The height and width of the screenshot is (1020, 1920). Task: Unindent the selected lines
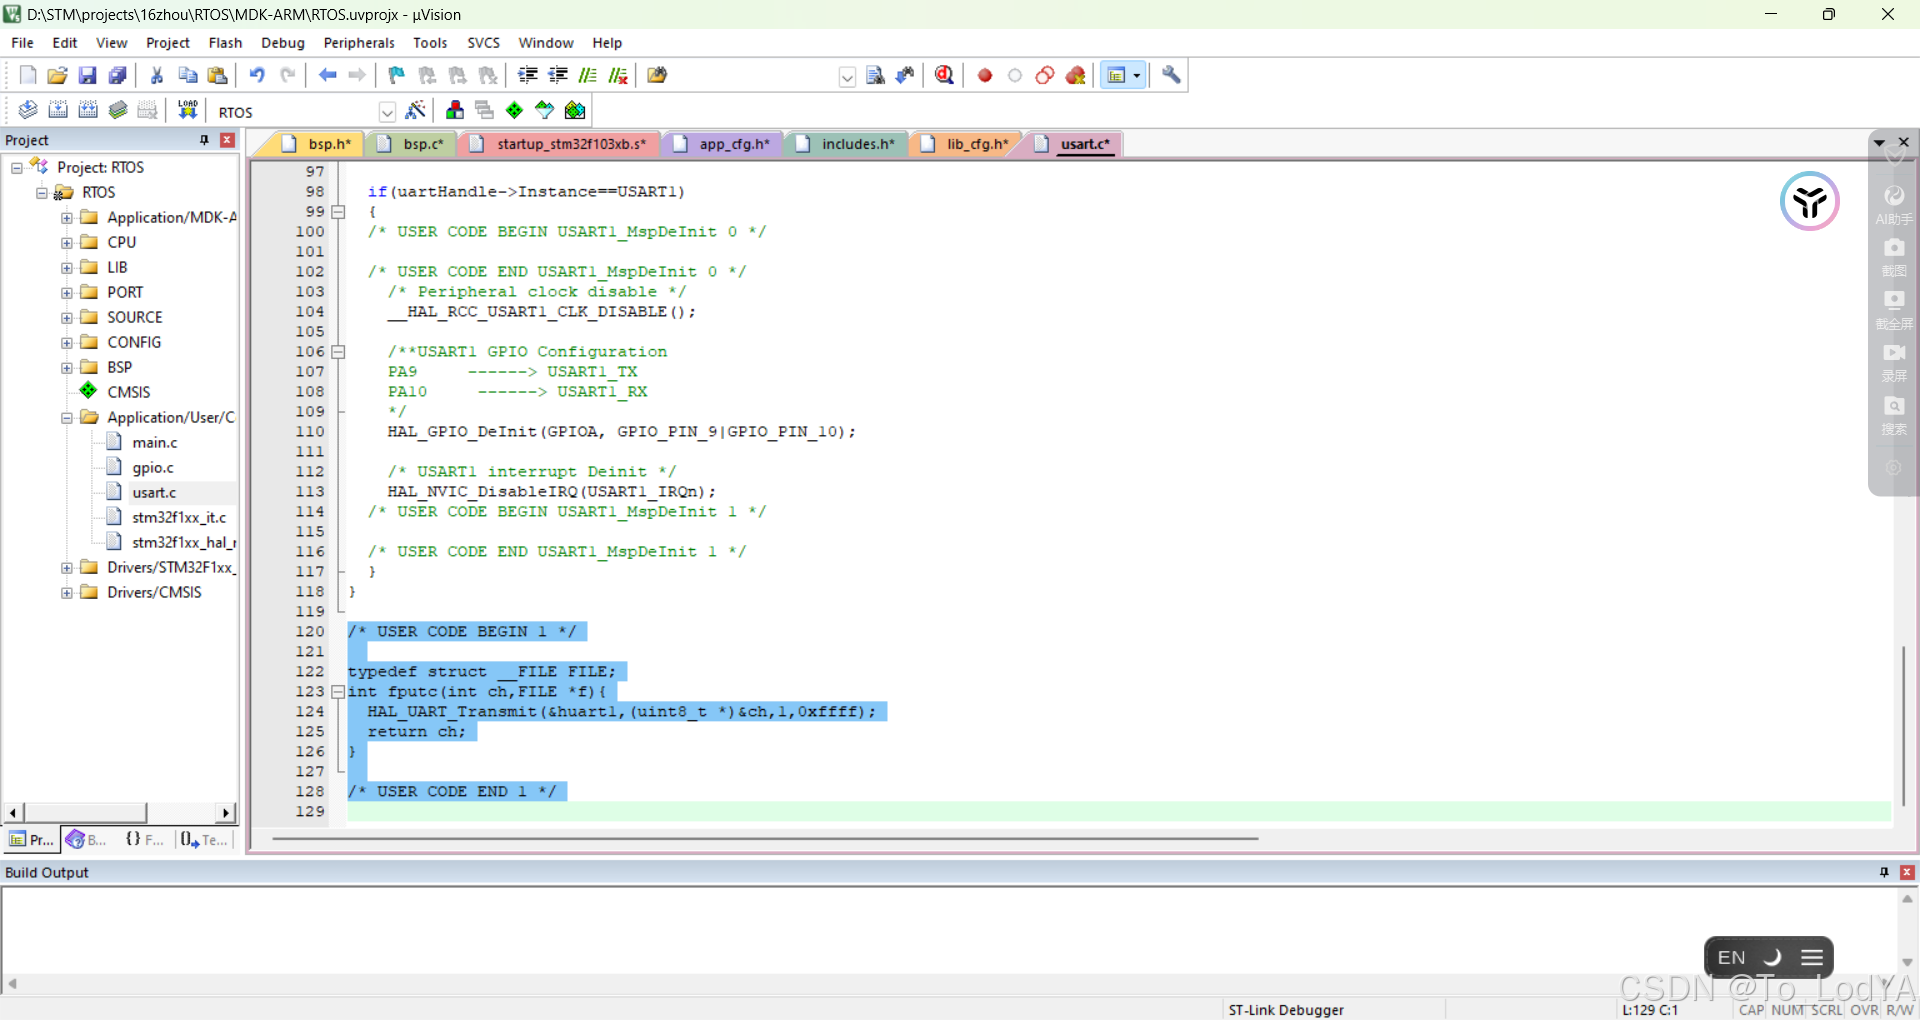(558, 75)
